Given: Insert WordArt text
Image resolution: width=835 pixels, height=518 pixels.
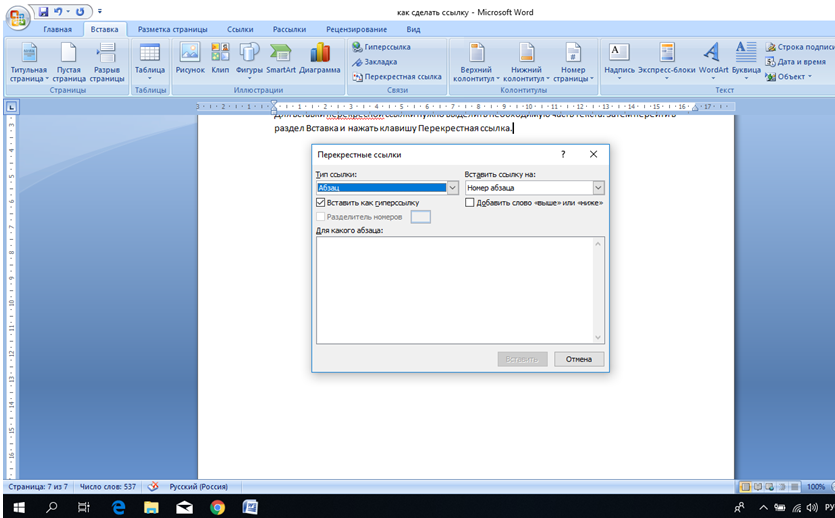Looking at the screenshot, I should point(713,61).
